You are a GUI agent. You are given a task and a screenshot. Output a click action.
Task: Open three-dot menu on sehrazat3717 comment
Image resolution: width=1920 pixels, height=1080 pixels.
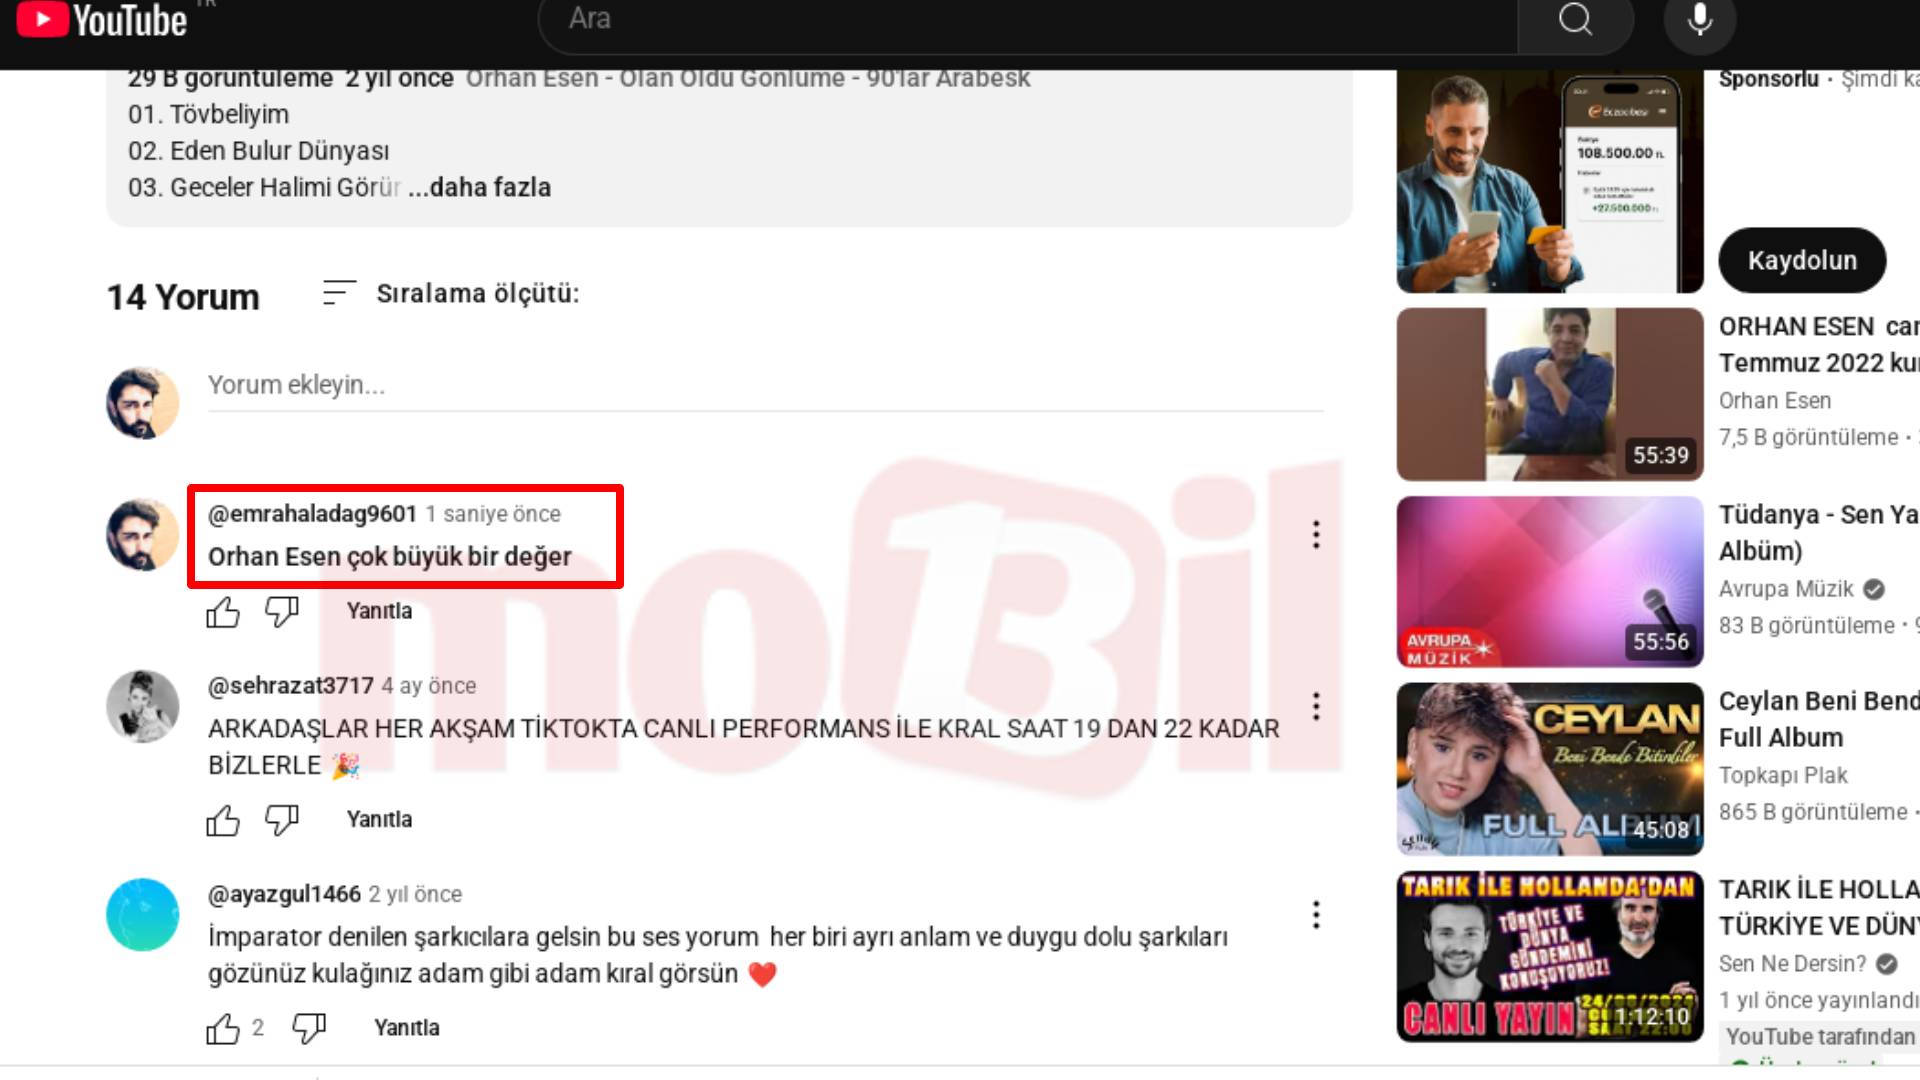tap(1316, 707)
